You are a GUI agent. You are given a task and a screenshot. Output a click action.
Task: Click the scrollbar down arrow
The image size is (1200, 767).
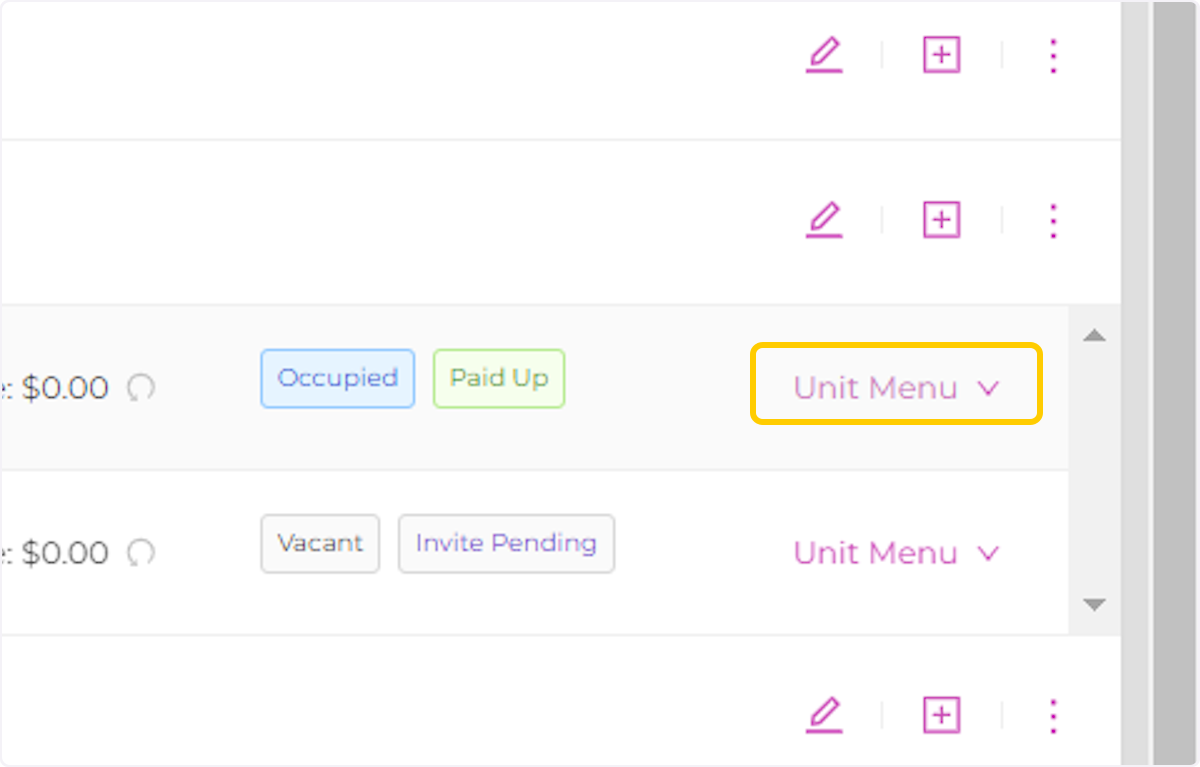tap(1094, 604)
